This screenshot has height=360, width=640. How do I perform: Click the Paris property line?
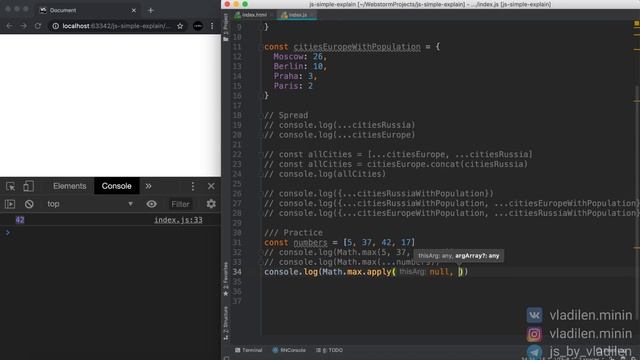pyautogui.click(x=293, y=86)
